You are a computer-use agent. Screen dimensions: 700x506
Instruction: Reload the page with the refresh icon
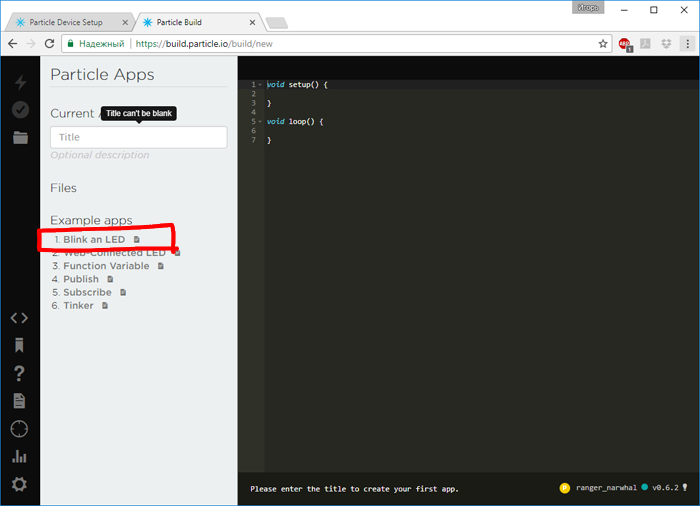tap(50, 44)
